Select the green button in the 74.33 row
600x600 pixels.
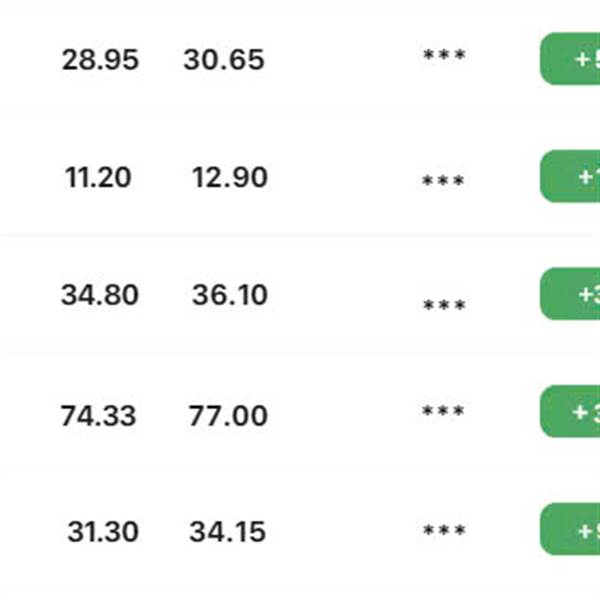pos(571,412)
